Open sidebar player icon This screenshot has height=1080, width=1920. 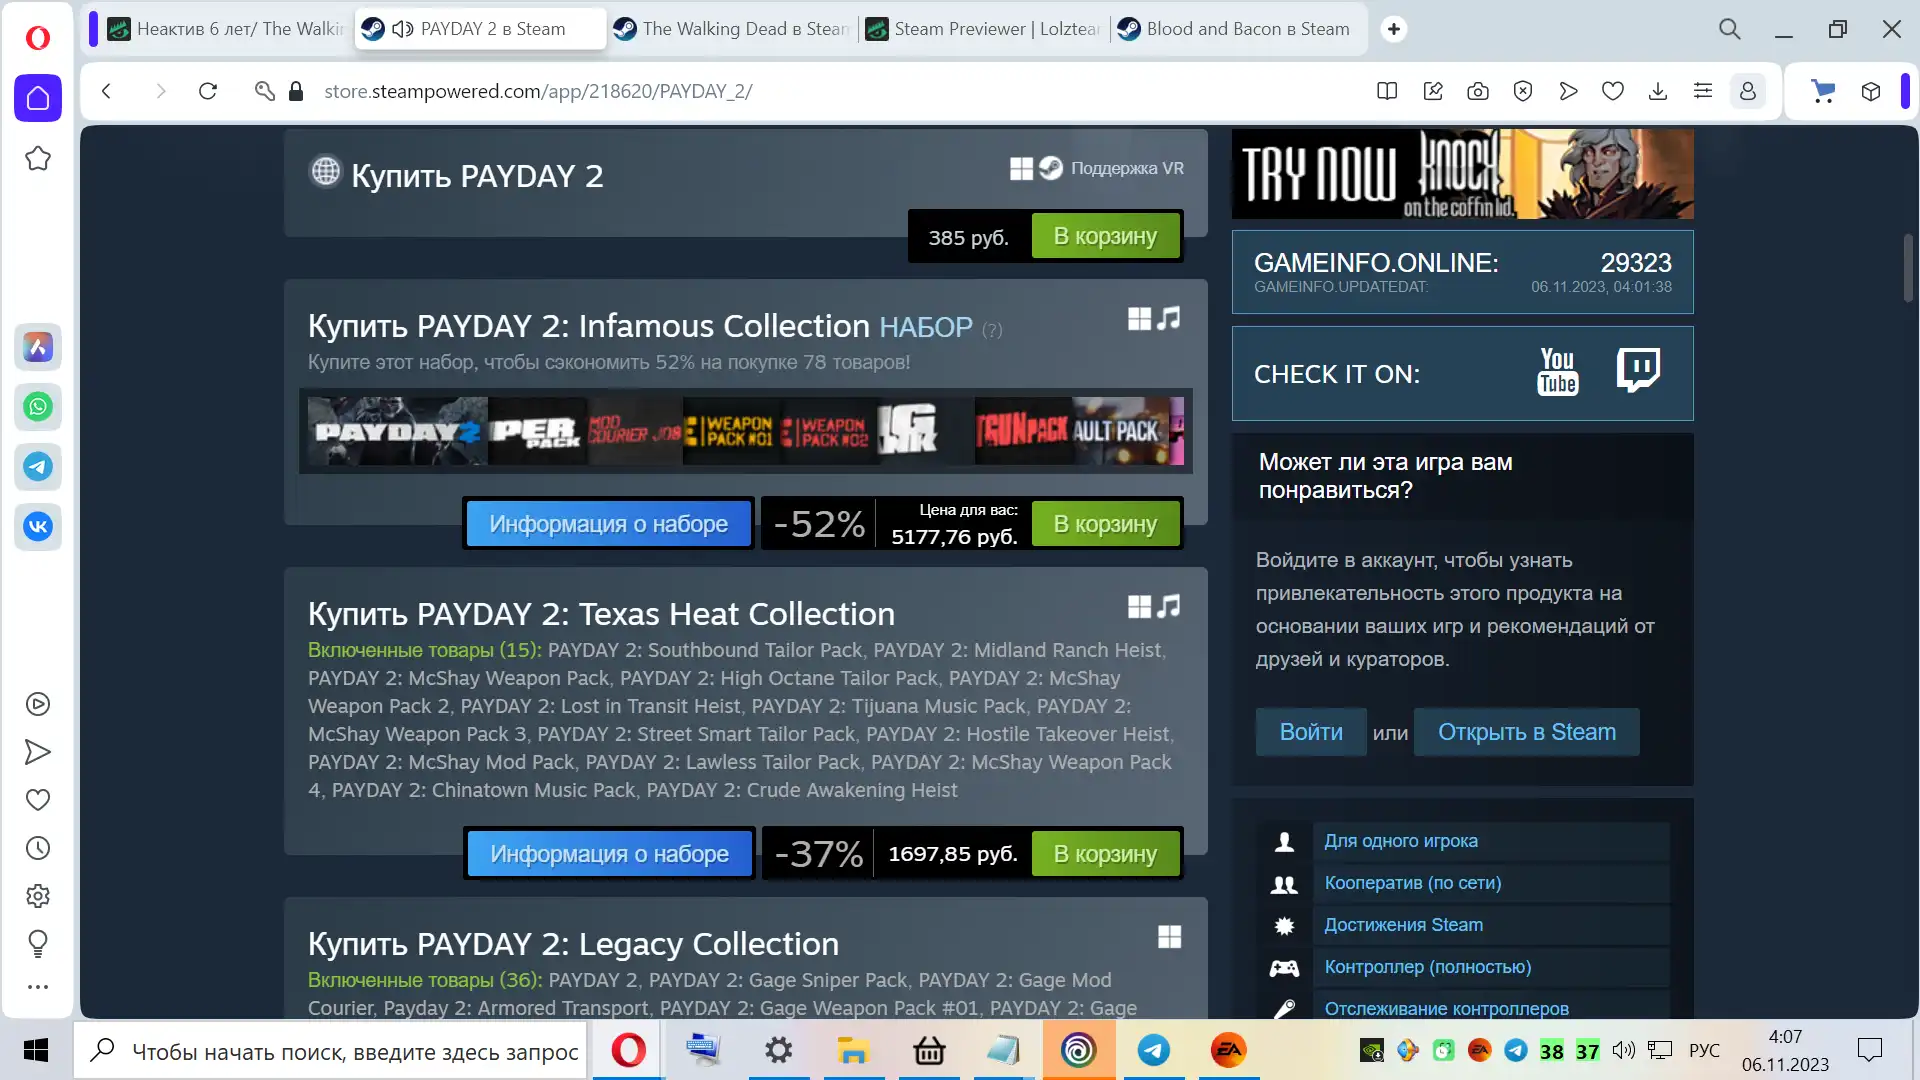coord(38,704)
